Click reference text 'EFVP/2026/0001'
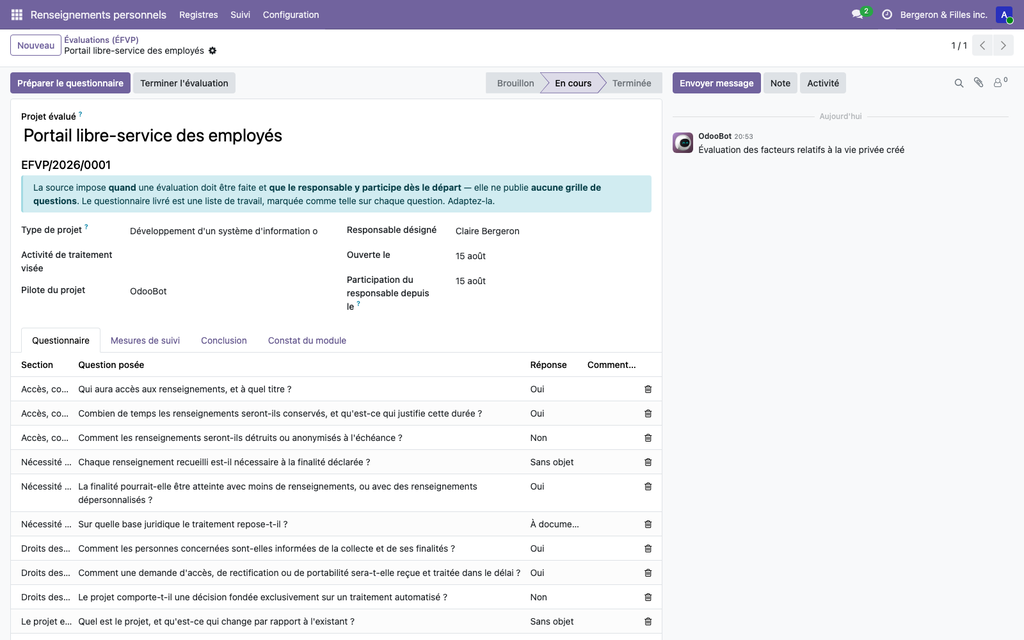Viewport: 1024px width, 640px height. (x=66, y=165)
